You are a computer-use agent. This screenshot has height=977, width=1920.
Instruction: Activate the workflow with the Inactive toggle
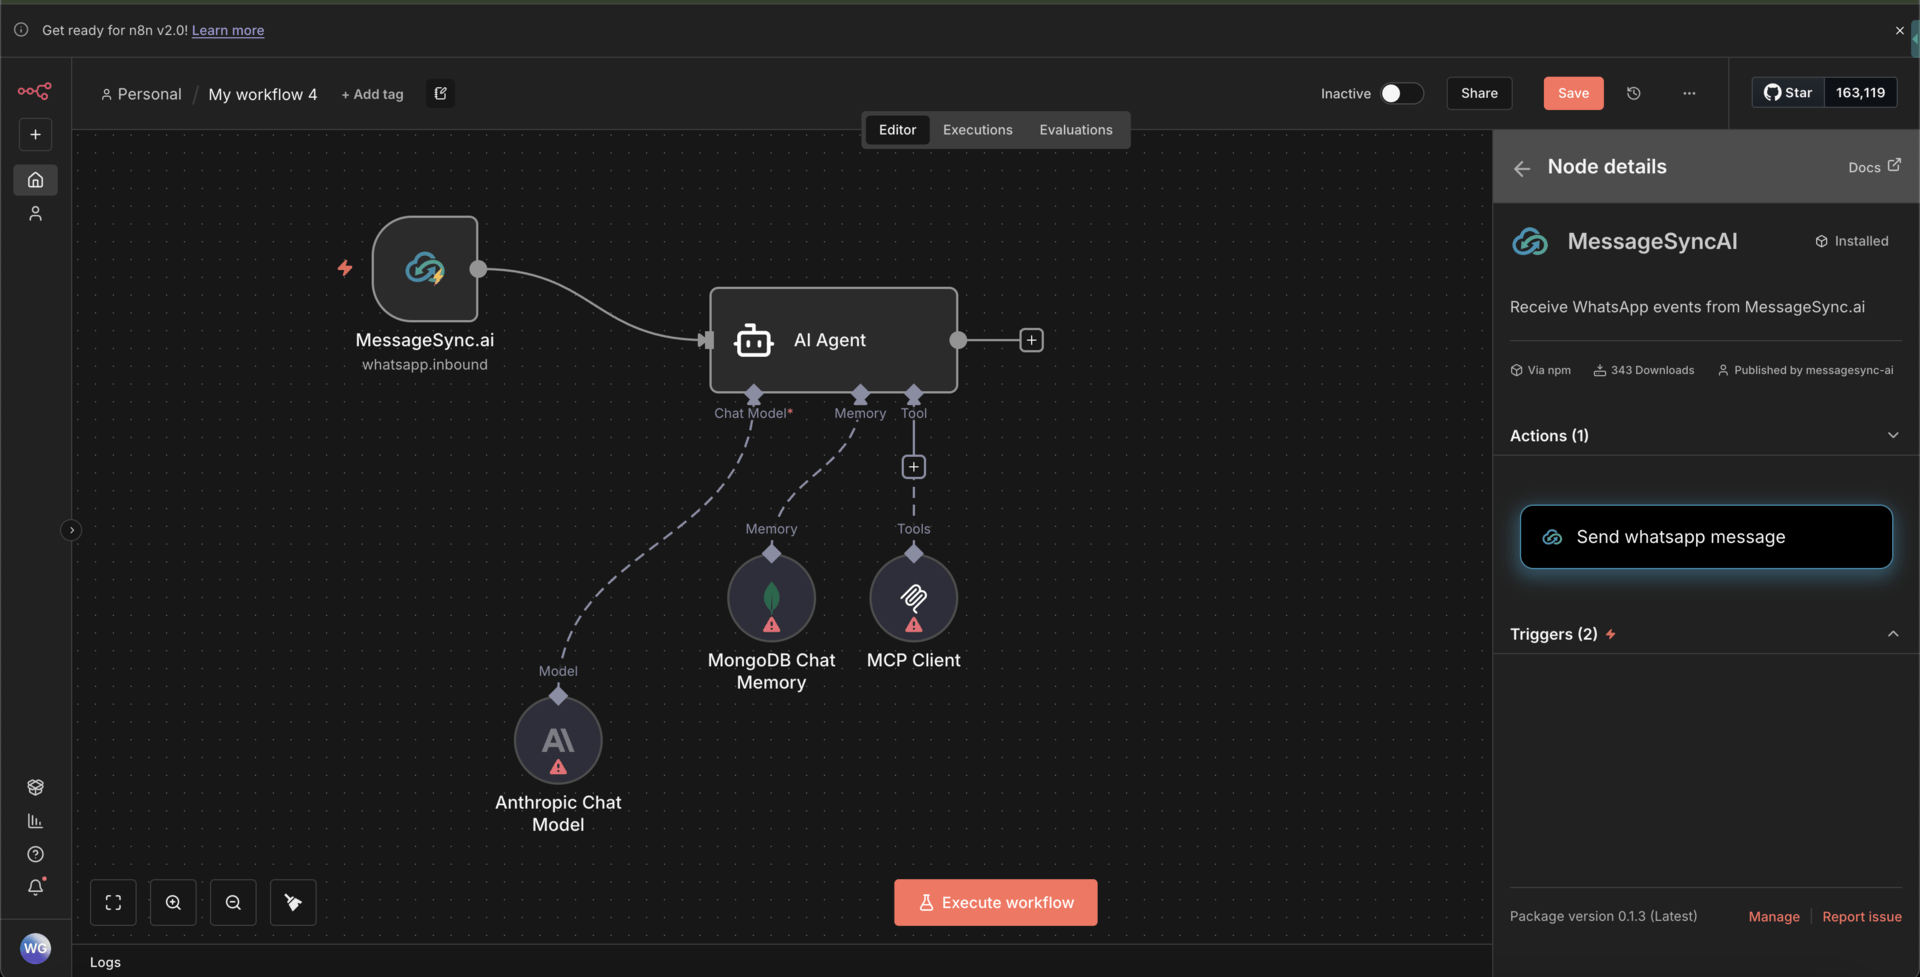point(1400,93)
